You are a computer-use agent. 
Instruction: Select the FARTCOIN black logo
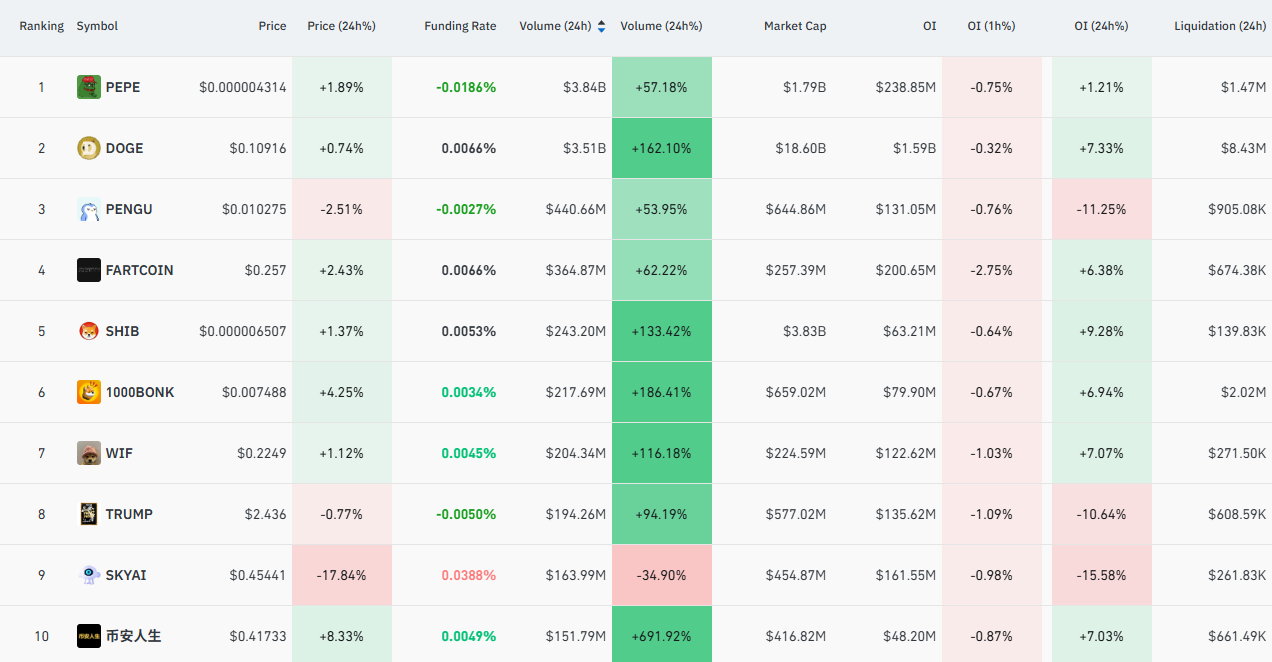pyautogui.click(x=89, y=270)
